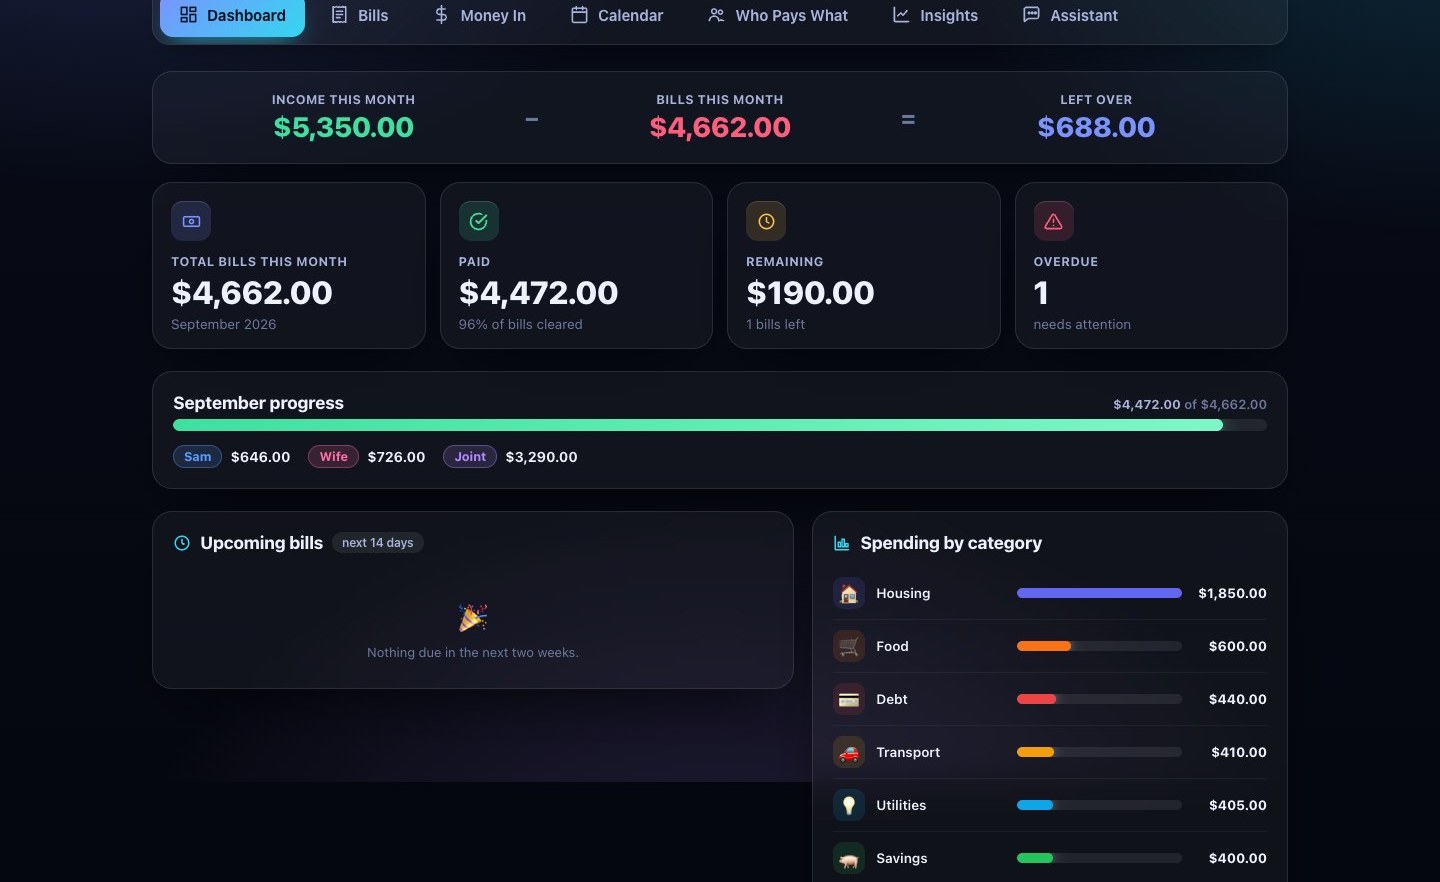Click the Transport category car icon
The height and width of the screenshot is (882, 1440).
tap(849, 752)
